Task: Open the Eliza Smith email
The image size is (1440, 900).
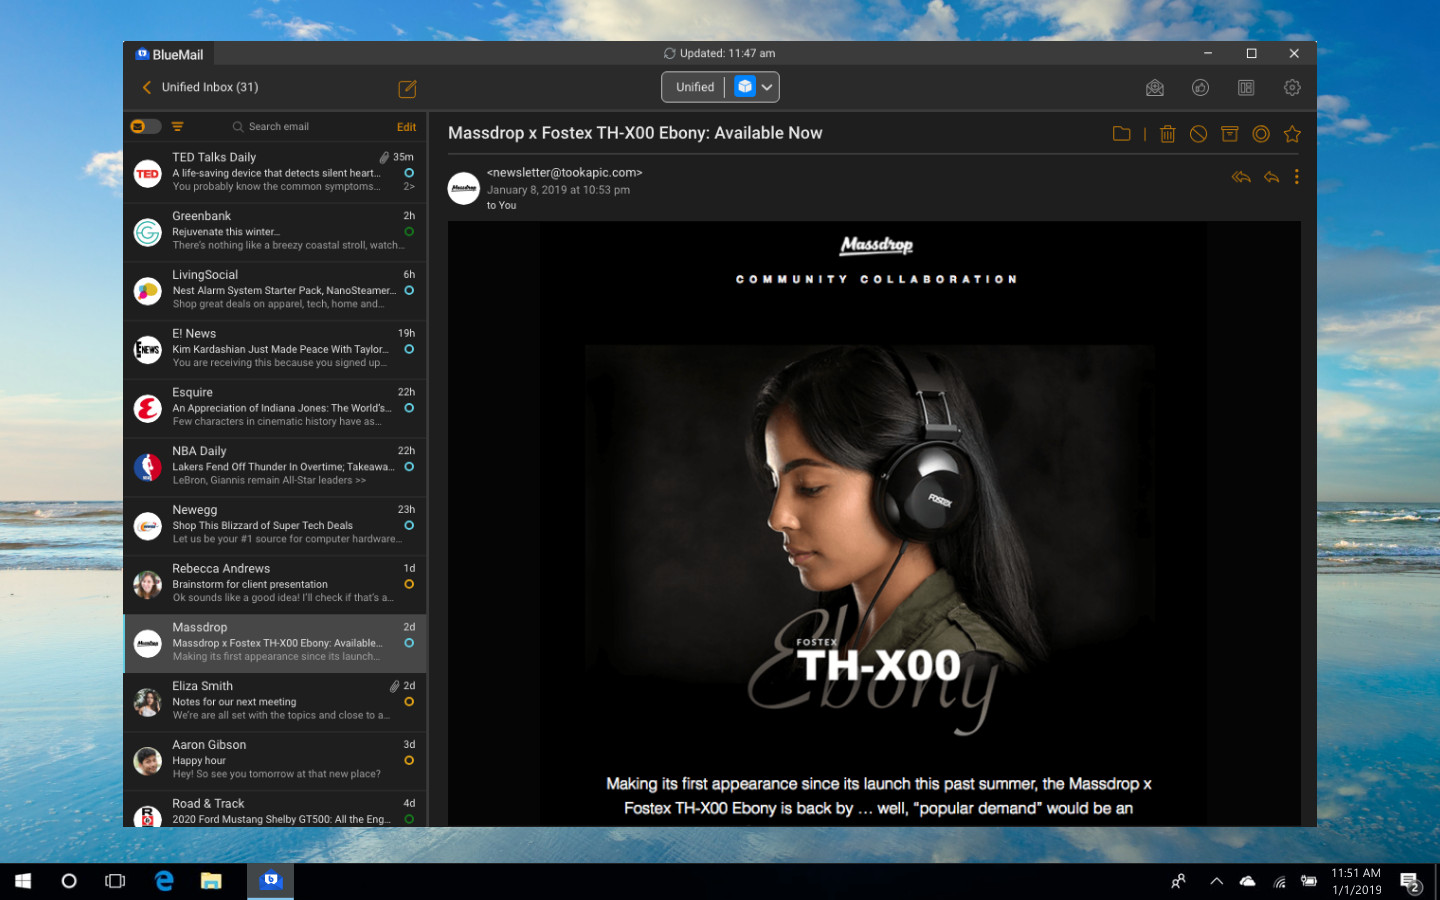Action: 275,701
